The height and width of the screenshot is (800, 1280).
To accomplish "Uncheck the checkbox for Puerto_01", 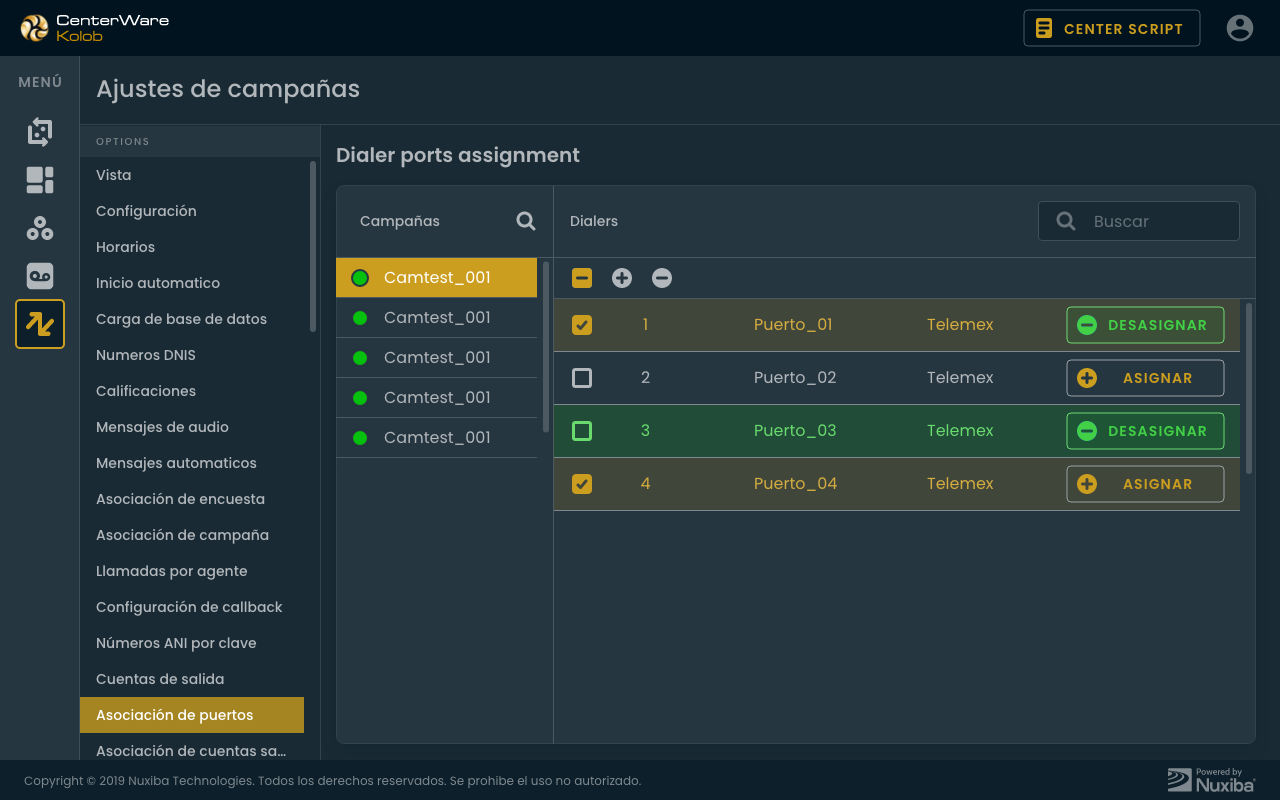I will (582, 325).
